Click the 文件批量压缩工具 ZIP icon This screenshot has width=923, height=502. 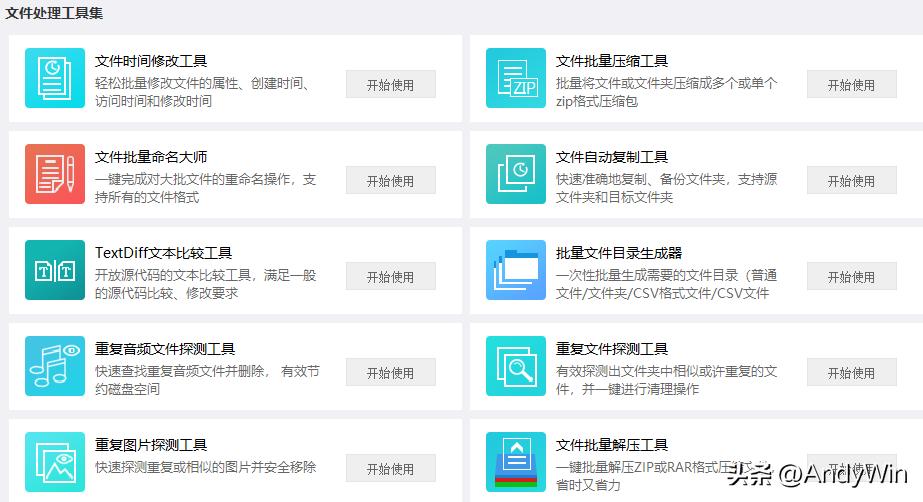pos(516,78)
